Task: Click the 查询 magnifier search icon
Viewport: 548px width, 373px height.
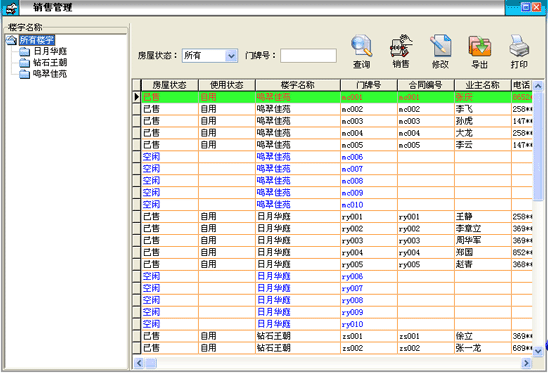Action: [x=362, y=45]
